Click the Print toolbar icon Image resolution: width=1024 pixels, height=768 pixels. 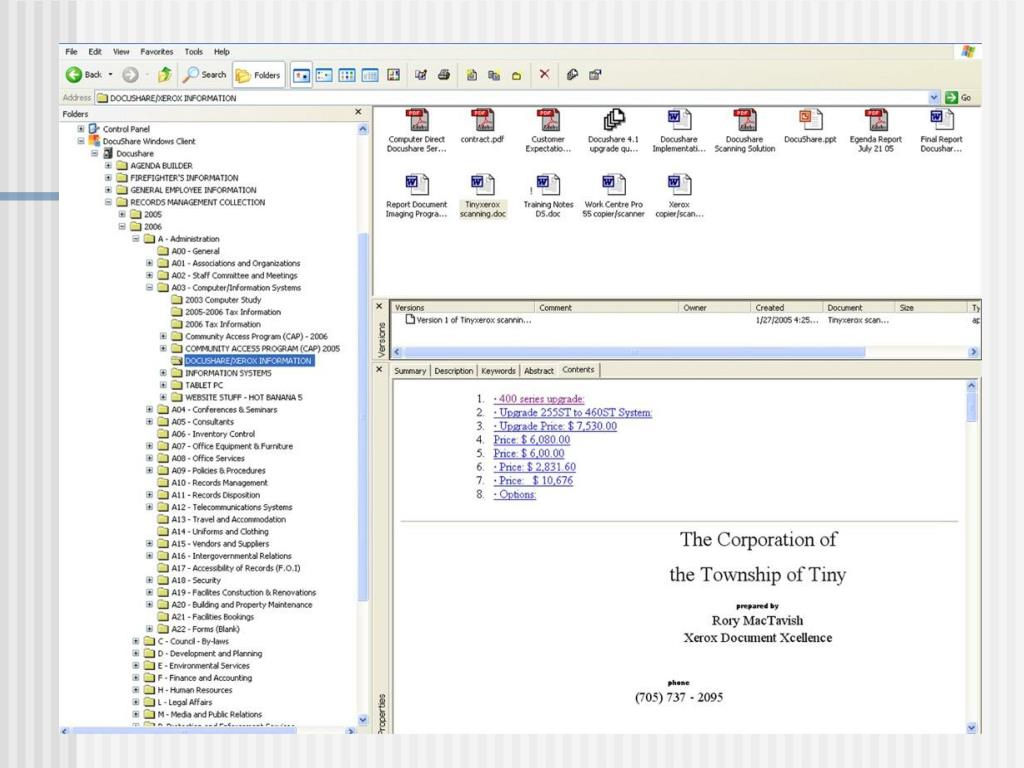point(444,74)
